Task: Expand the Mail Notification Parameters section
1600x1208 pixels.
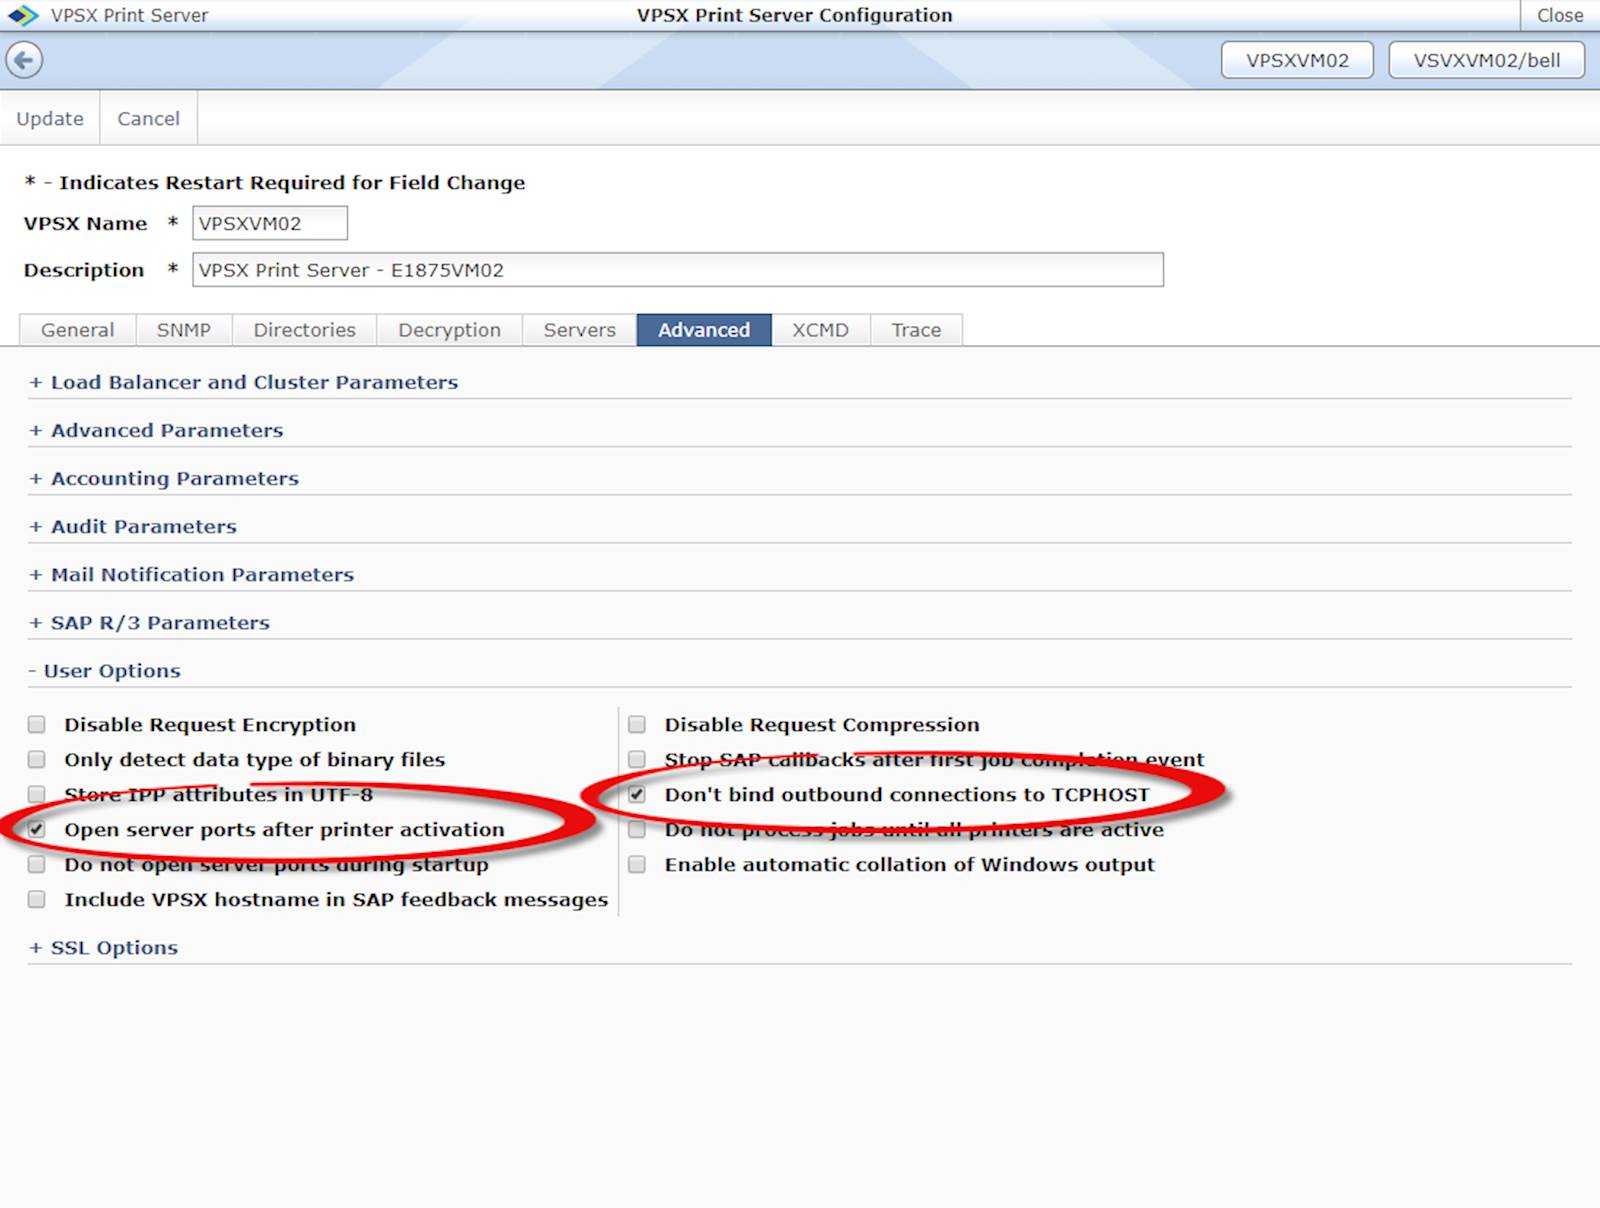Action: tap(191, 574)
